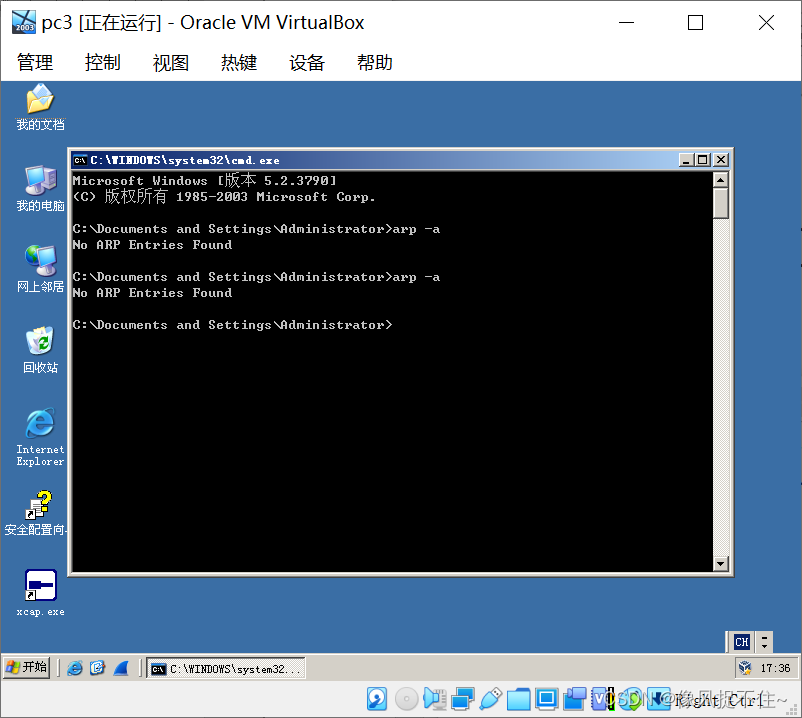Click the optical disc status icon
The image size is (802, 718).
coord(407,699)
